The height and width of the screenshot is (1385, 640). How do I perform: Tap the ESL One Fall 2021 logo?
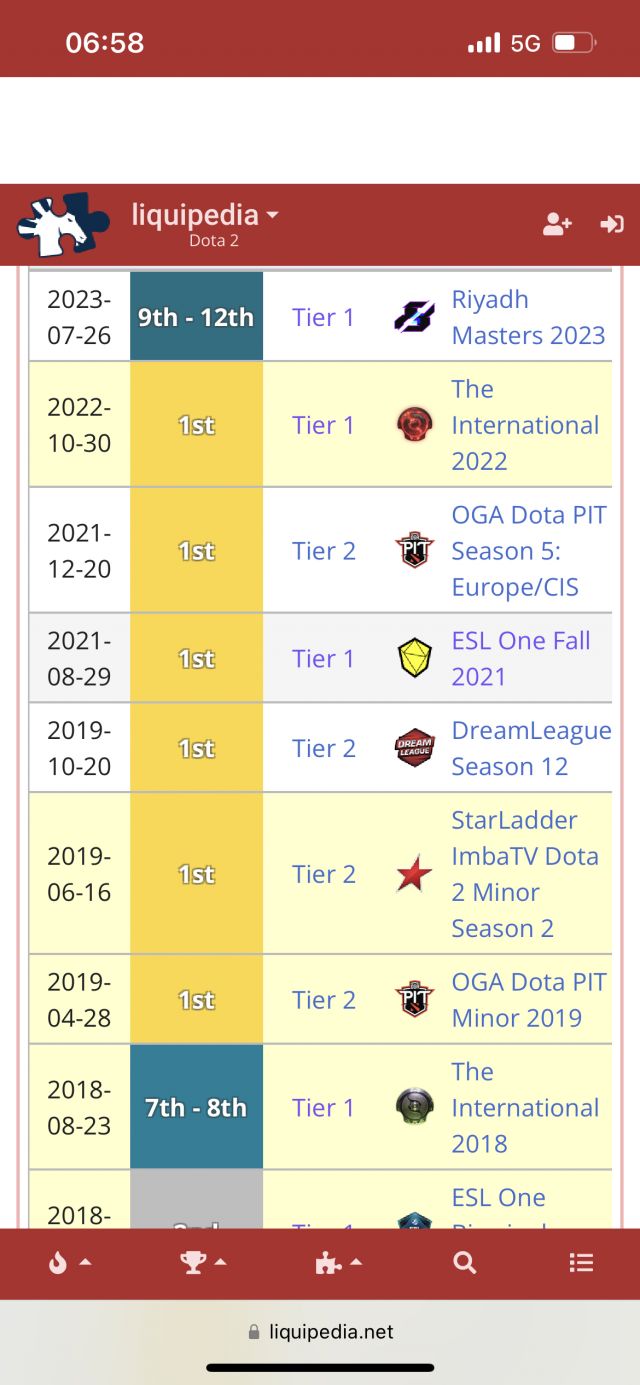(x=414, y=658)
